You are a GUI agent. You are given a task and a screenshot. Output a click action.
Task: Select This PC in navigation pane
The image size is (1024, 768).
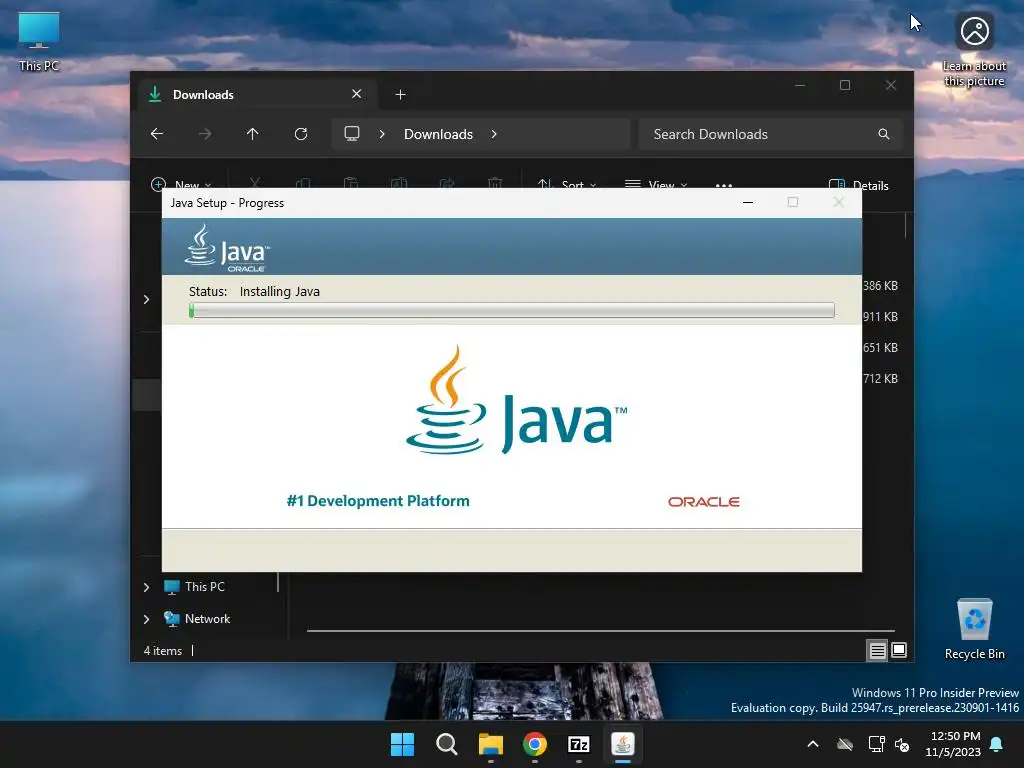pyautogui.click(x=193, y=586)
